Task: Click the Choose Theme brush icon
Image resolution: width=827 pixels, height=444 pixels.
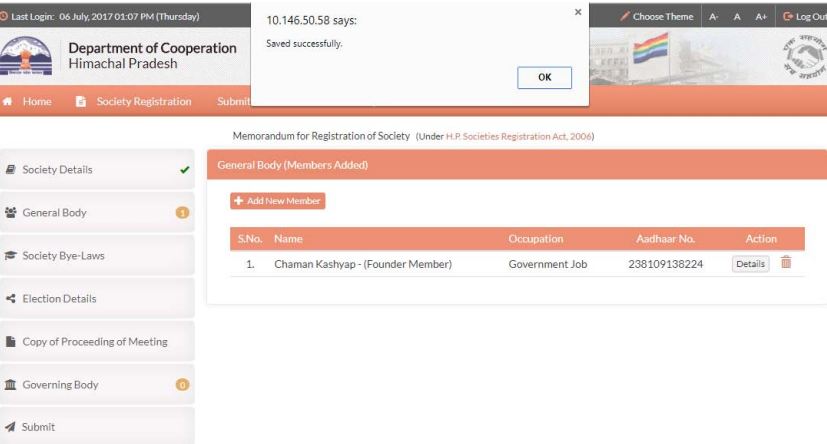Action: pos(624,16)
